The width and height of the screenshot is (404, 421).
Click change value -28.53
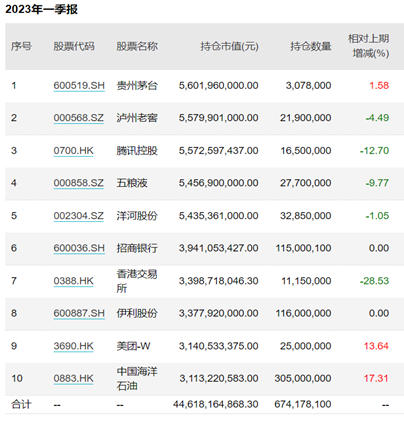click(374, 281)
